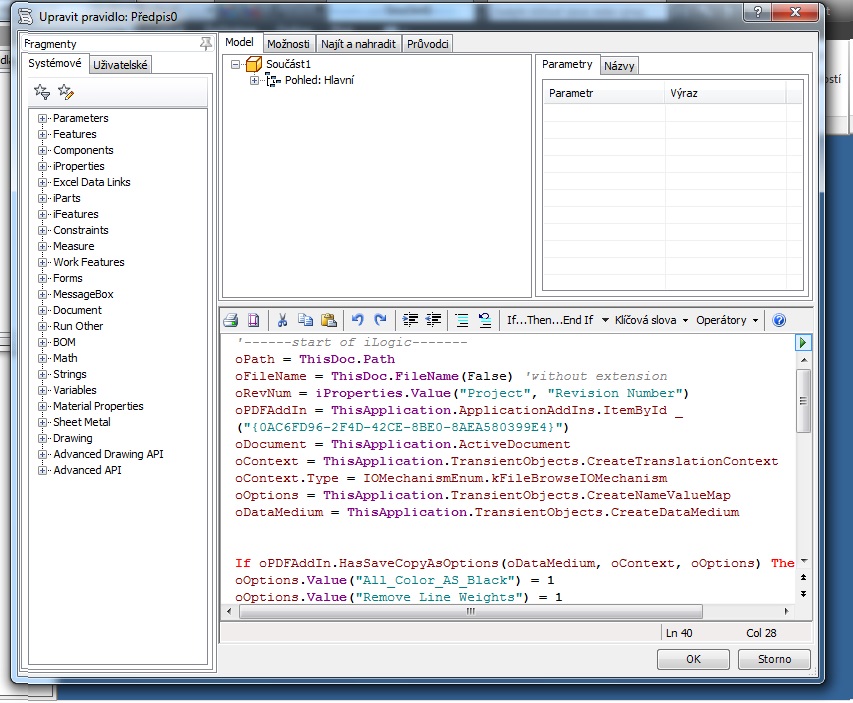Undo the last edit with the undo arrow

tap(360, 320)
